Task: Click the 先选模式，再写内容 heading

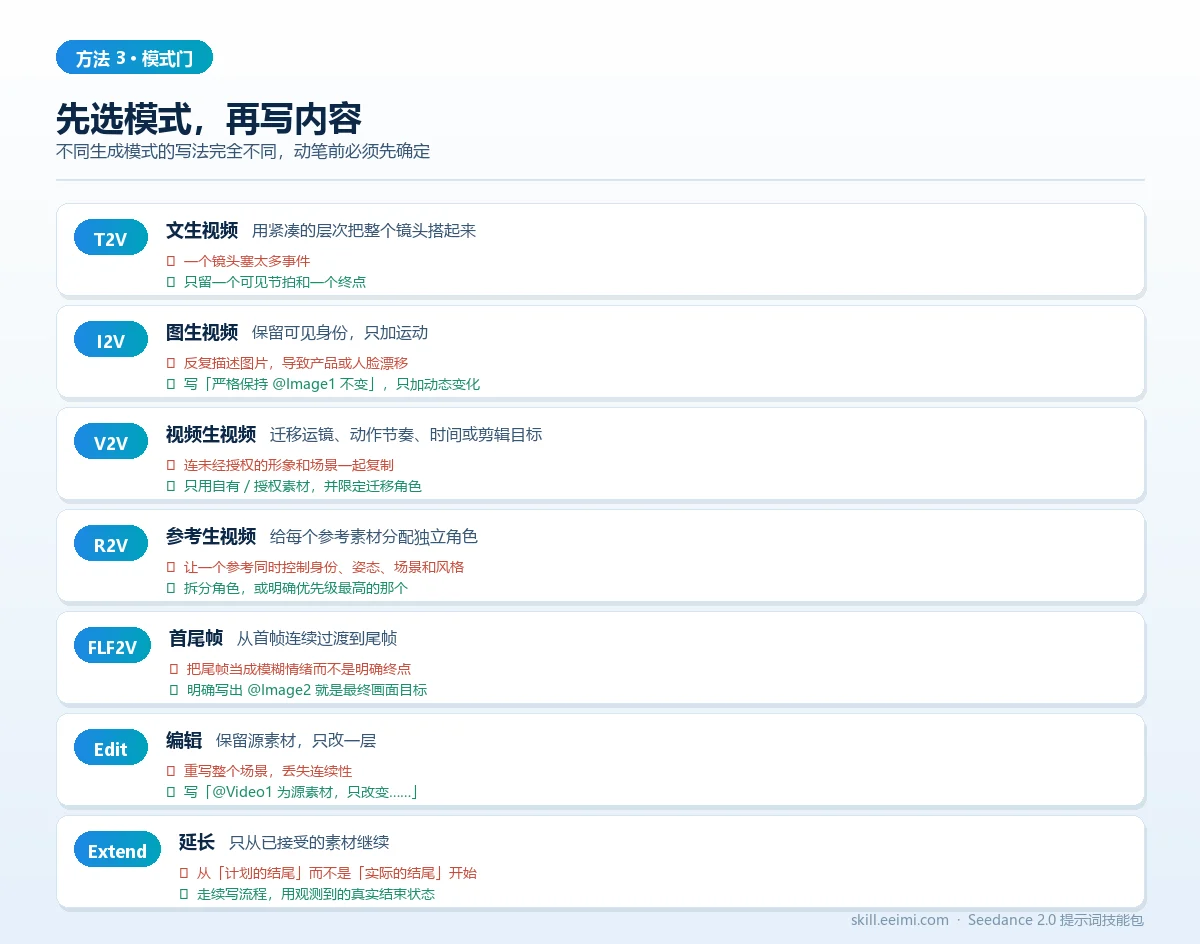Action: [x=208, y=118]
